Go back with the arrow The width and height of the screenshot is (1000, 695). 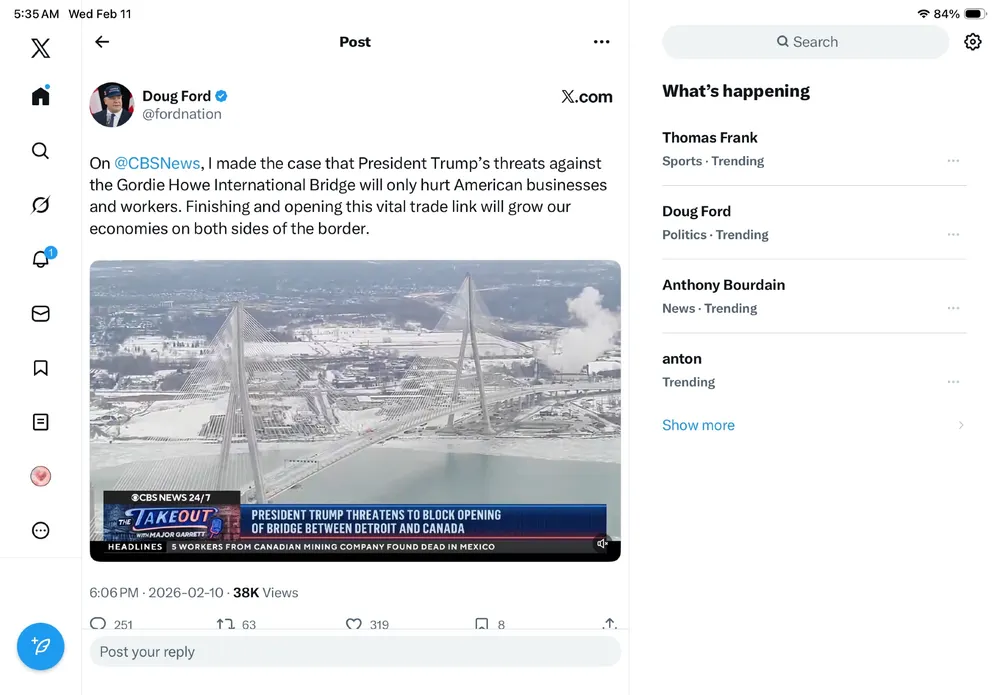pyautogui.click(x=102, y=42)
